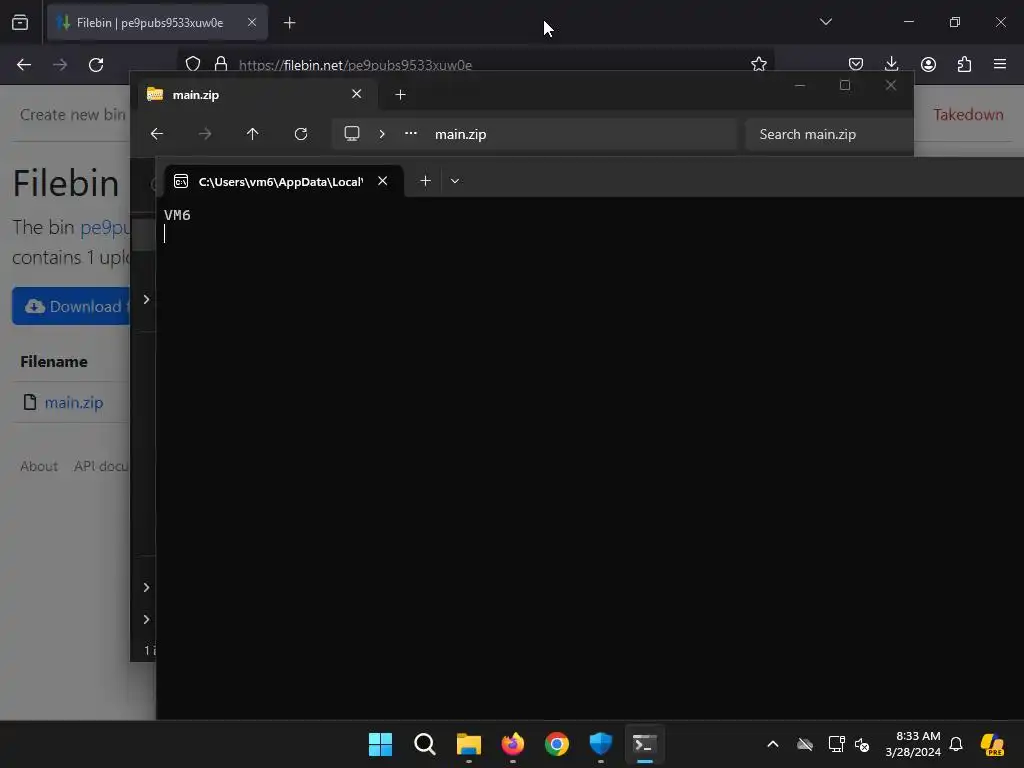Viewport: 1024px width, 768px height.
Task: Click This PC monitor icon in breadcrumb
Action: tap(352, 134)
